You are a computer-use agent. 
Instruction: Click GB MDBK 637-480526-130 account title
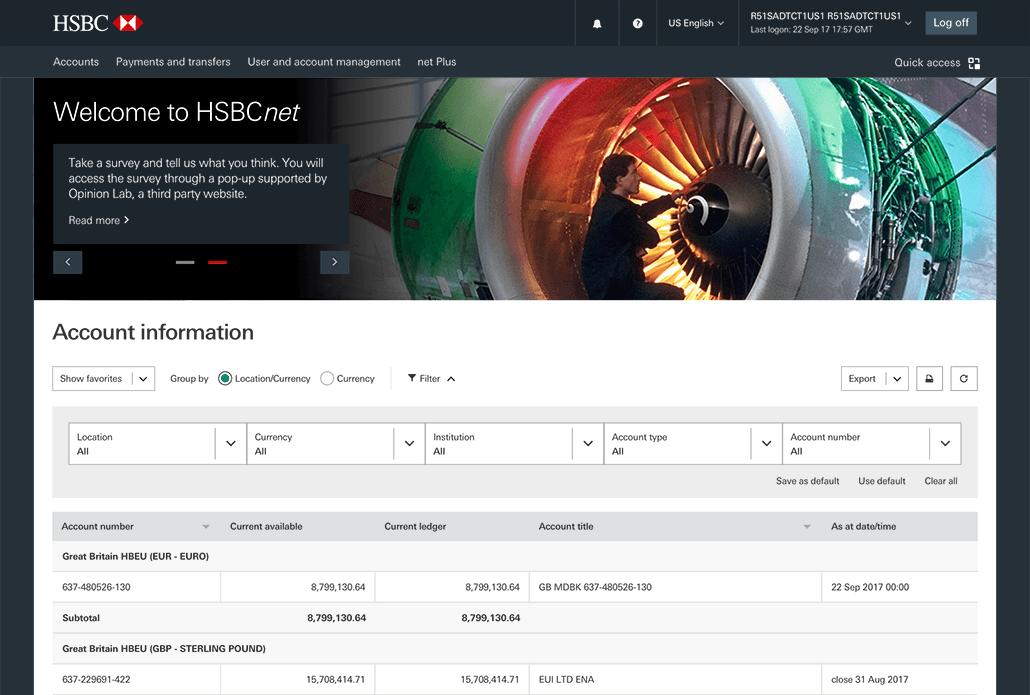tap(595, 587)
